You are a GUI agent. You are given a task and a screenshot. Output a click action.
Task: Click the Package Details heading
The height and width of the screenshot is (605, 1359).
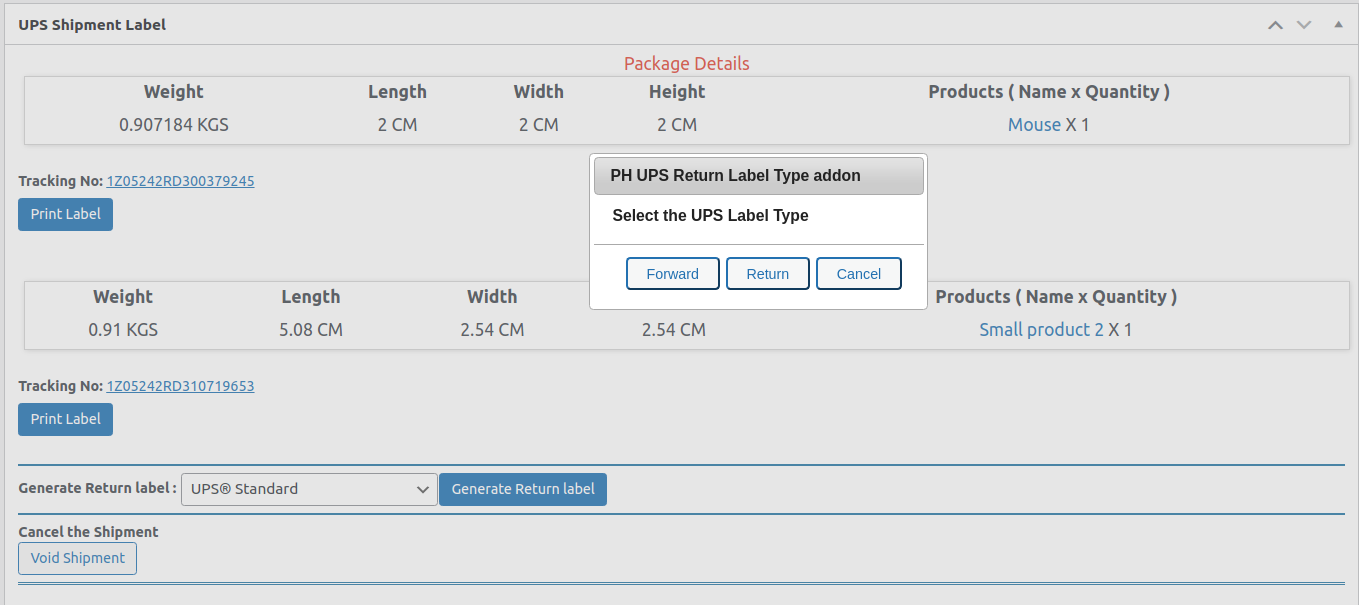[x=686, y=64]
